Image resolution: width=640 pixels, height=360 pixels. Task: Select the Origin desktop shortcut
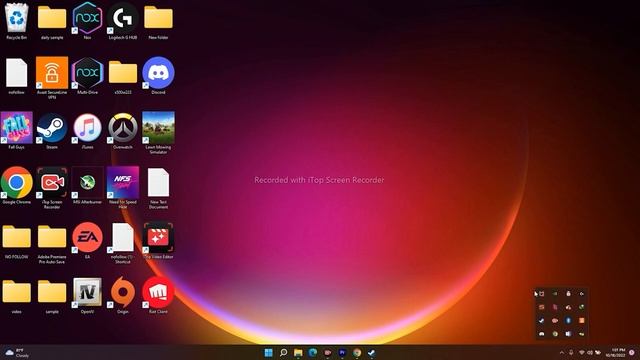tap(123, 296)
